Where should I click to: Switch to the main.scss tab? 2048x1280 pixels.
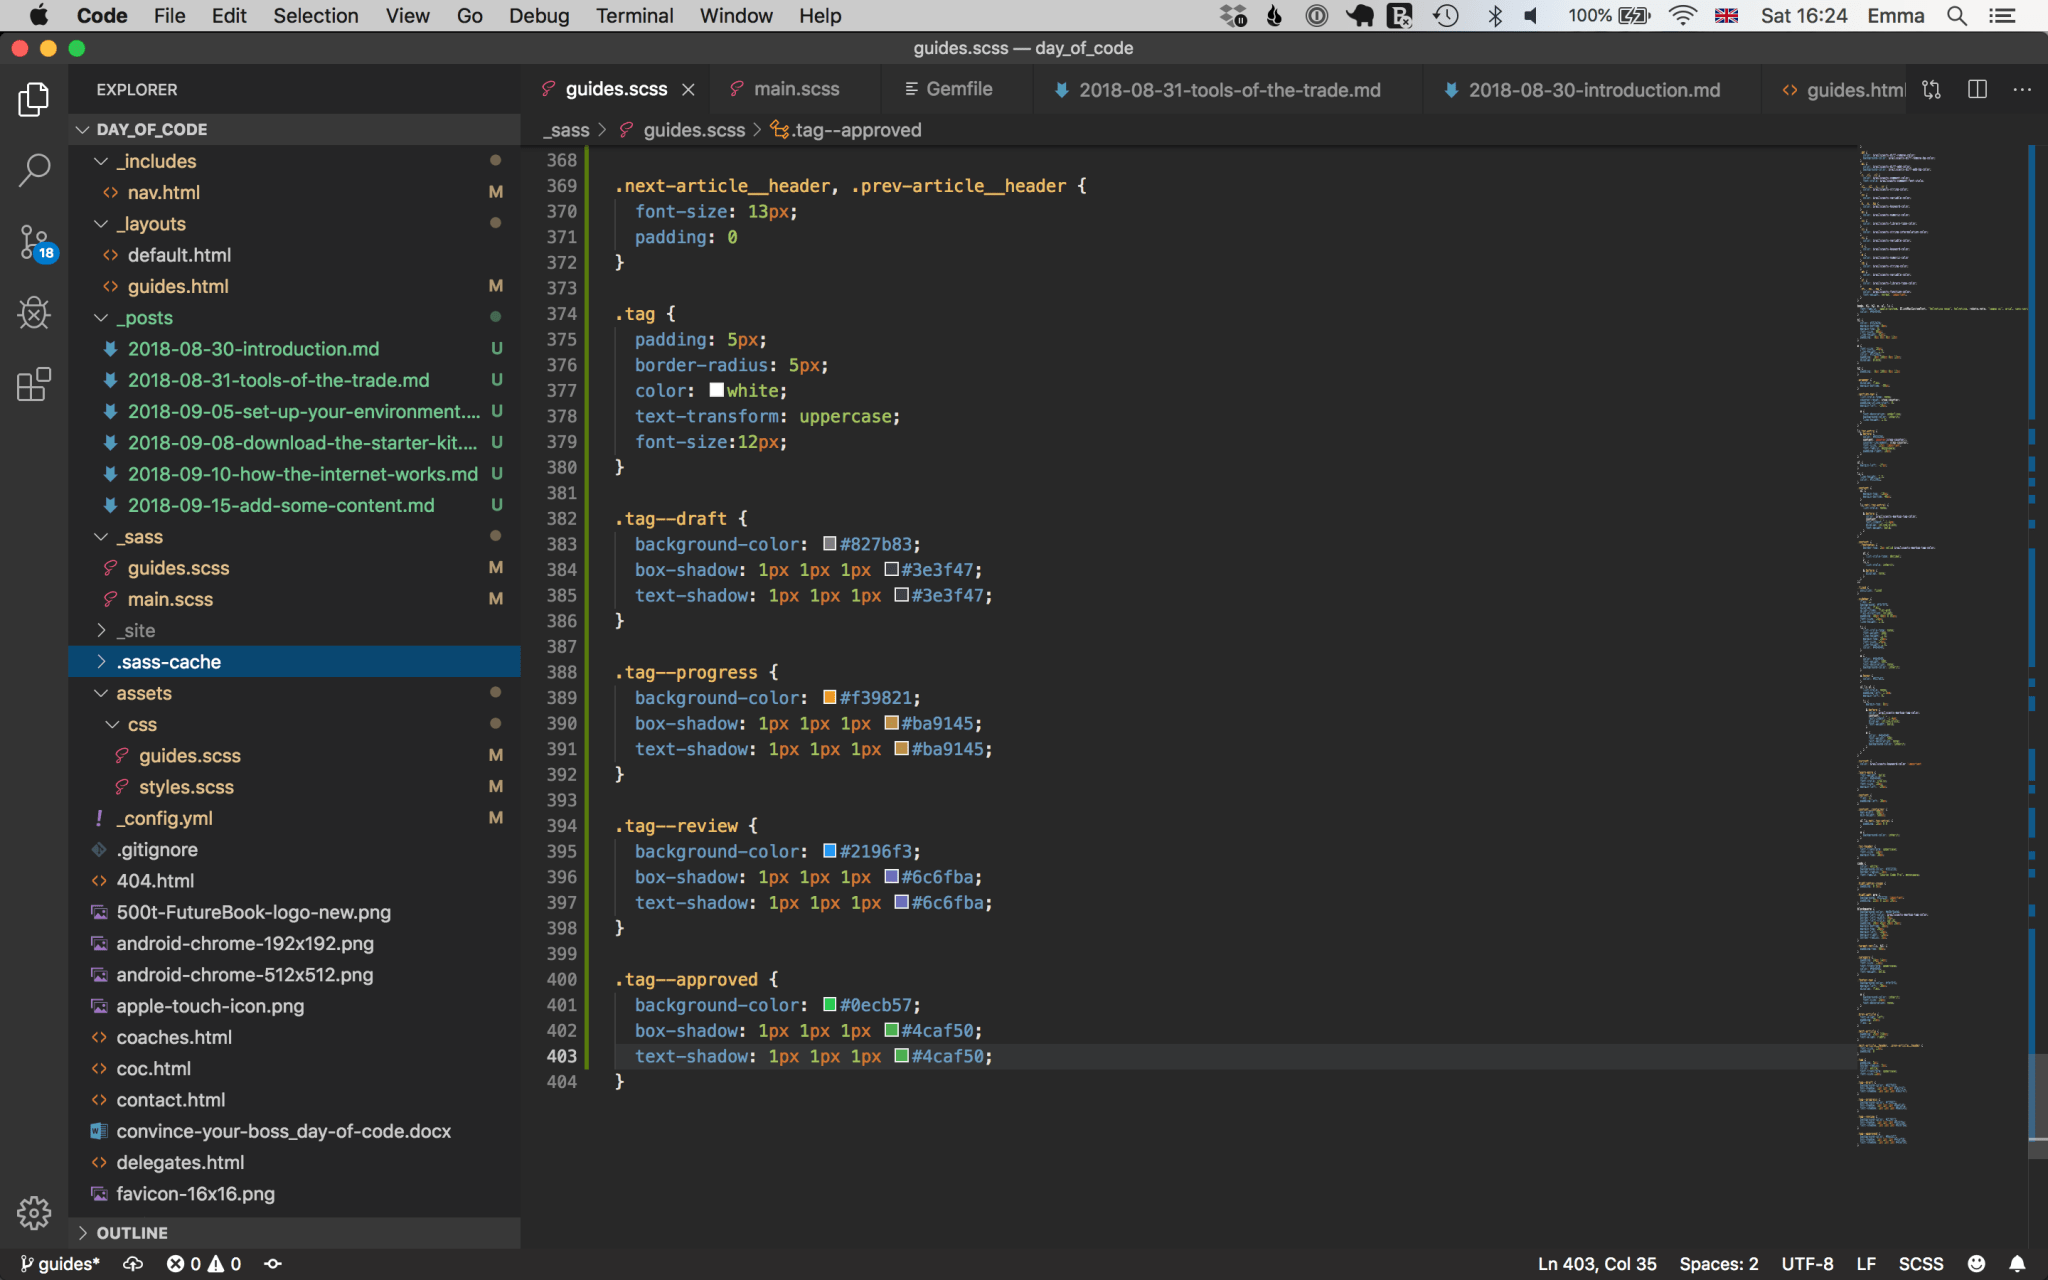pos(795,89)
